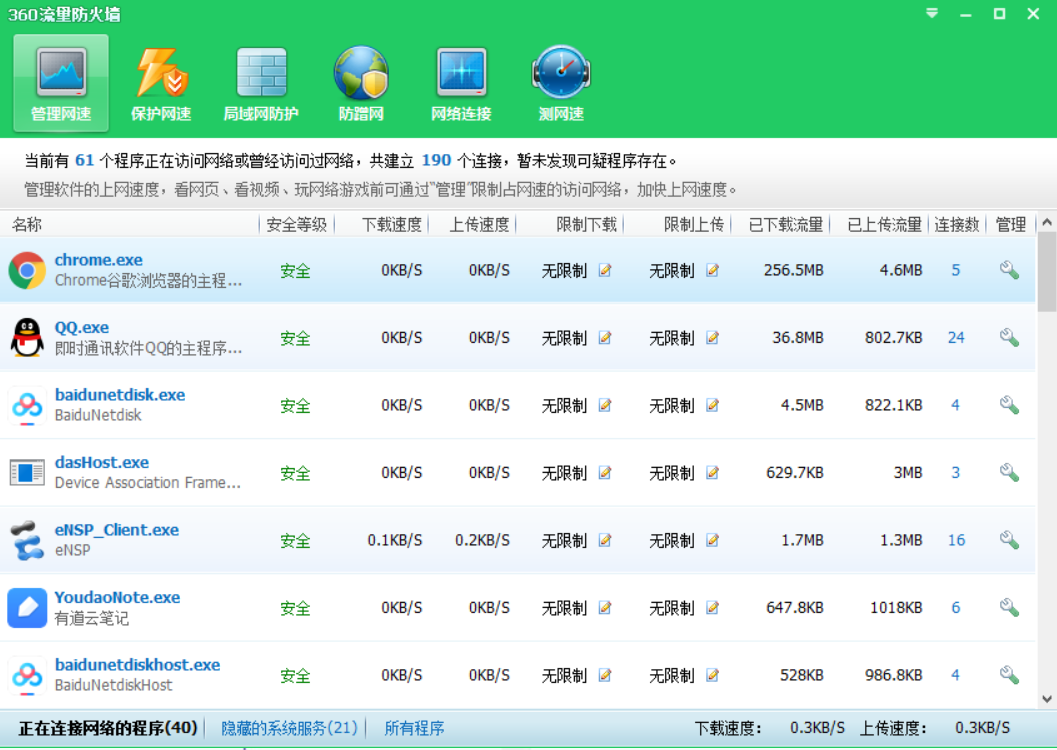1057x750 pixels.
Task: Open the 网络连接 monitor icon
Action: (x=462, y=72)
